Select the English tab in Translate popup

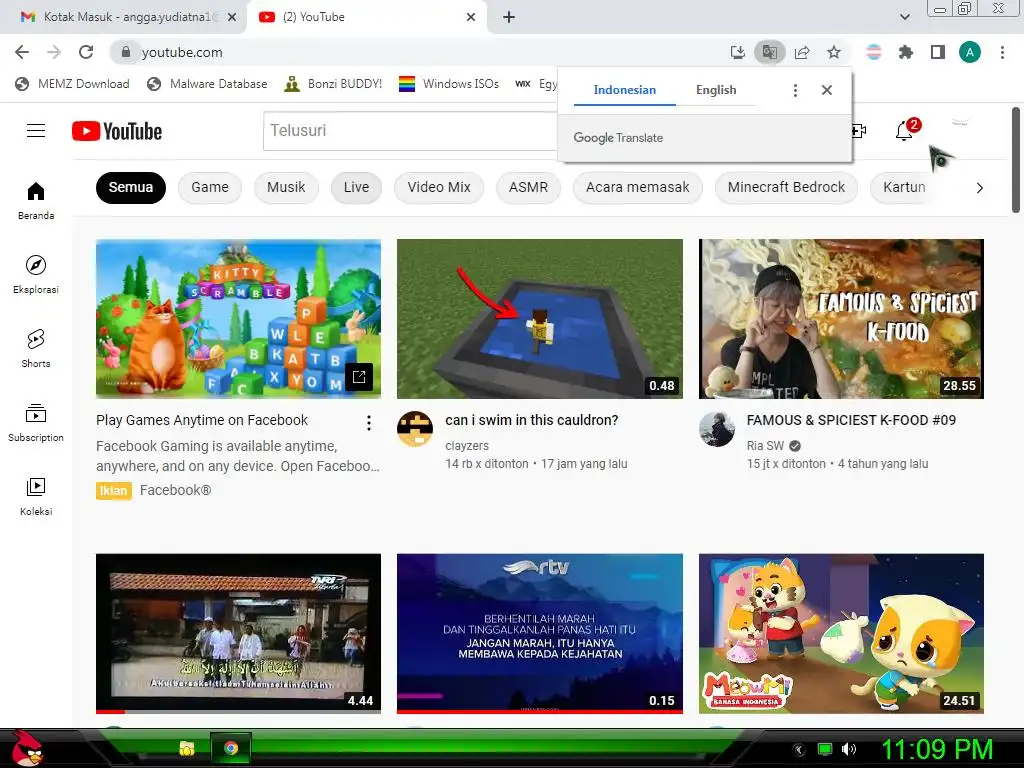point(716,90)
